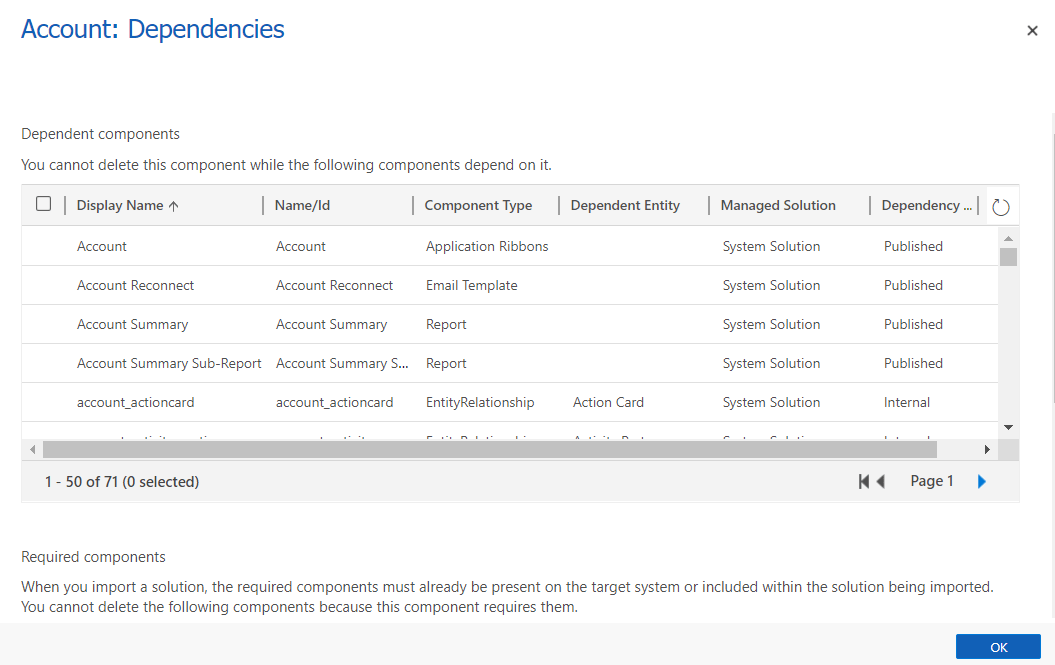
Task: Click the grid's vertical scrollbar thumb
Action: (x=1008, y=257)
